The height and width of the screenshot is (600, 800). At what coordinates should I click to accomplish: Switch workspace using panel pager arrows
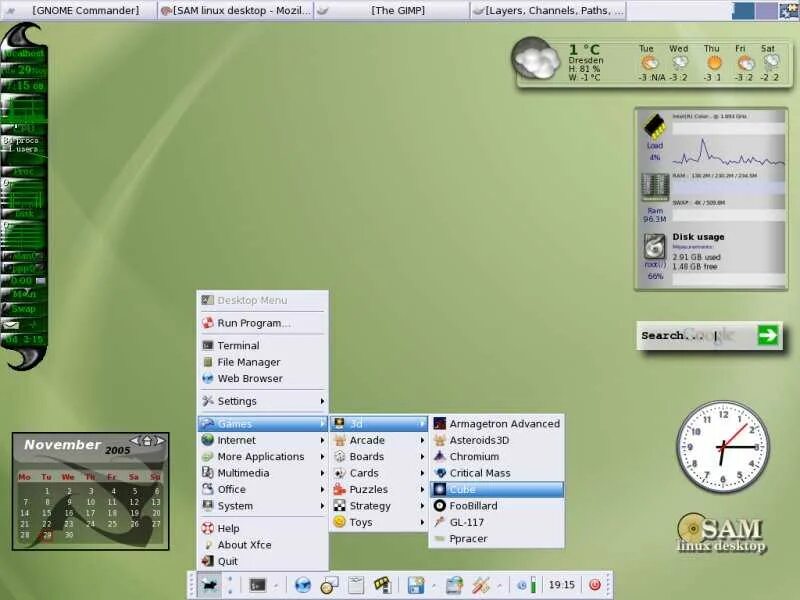pos(230,585)
